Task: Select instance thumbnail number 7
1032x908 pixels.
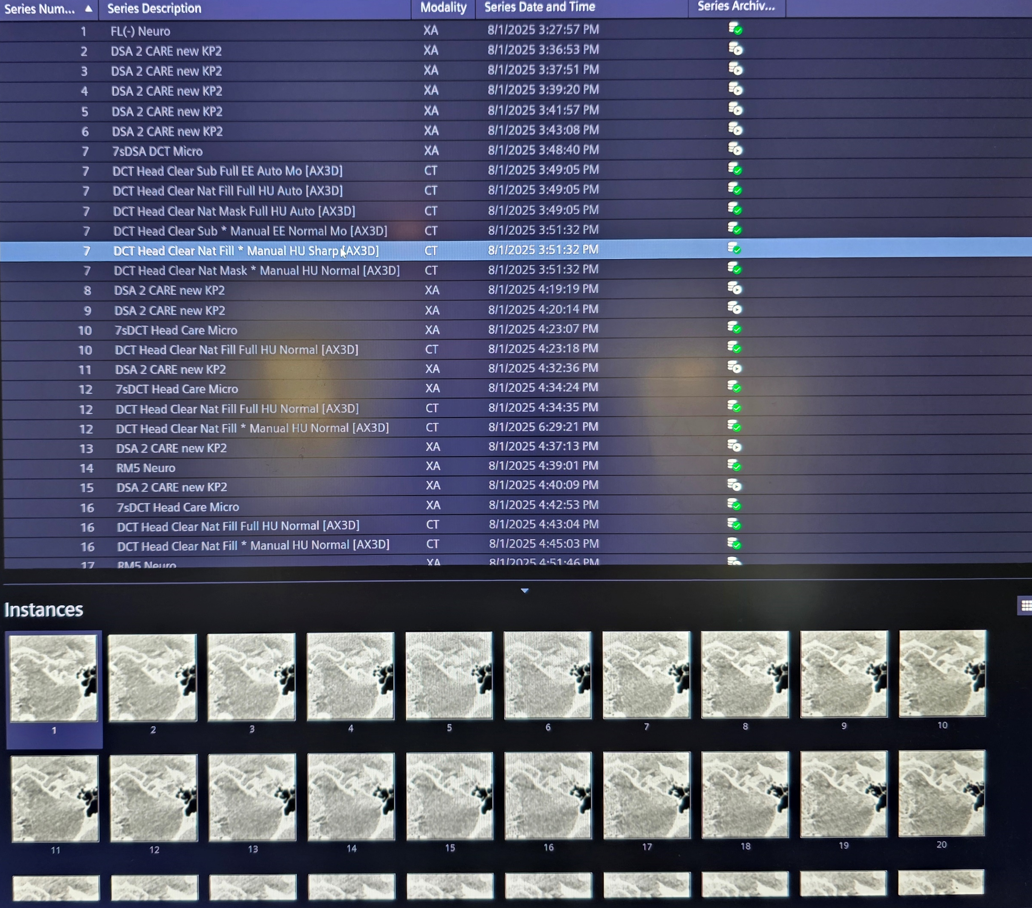Action: (646, 675)
